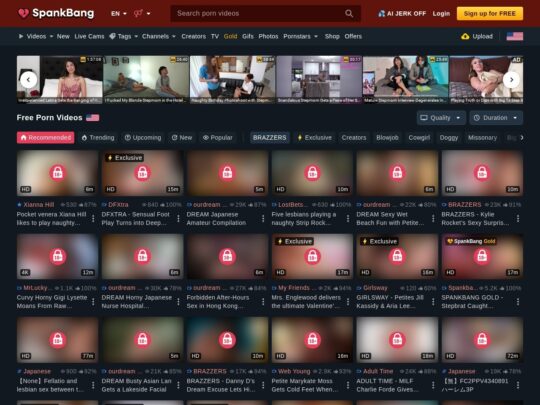Click the SpankBang heart logo

coord(23,13)
